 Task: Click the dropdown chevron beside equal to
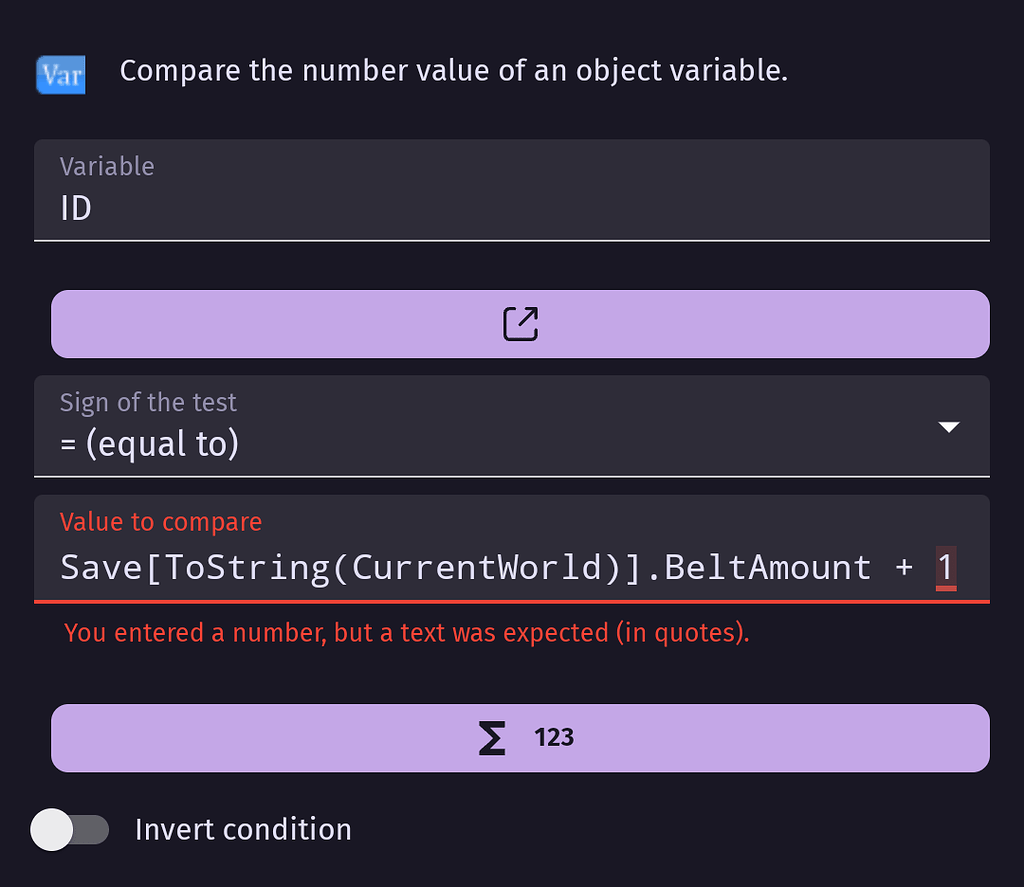pyautogui.click(x=948, y=426)
